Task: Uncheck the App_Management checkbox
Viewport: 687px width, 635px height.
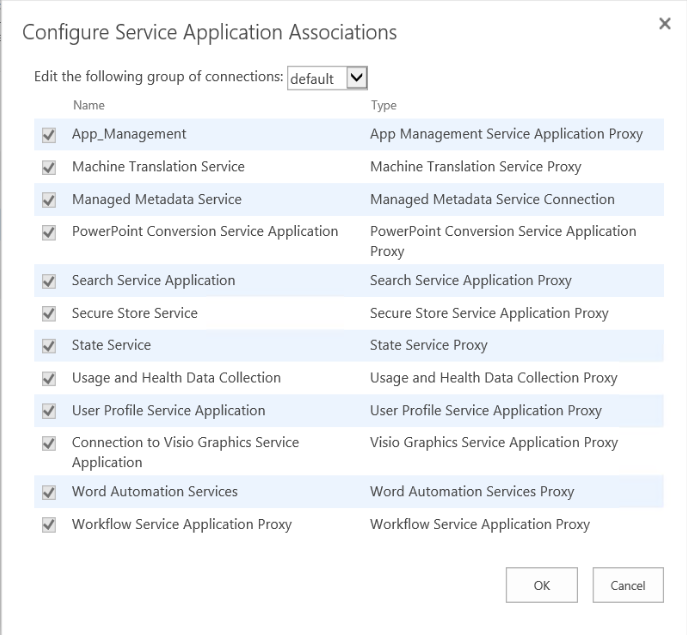Action: click(49, 135)
